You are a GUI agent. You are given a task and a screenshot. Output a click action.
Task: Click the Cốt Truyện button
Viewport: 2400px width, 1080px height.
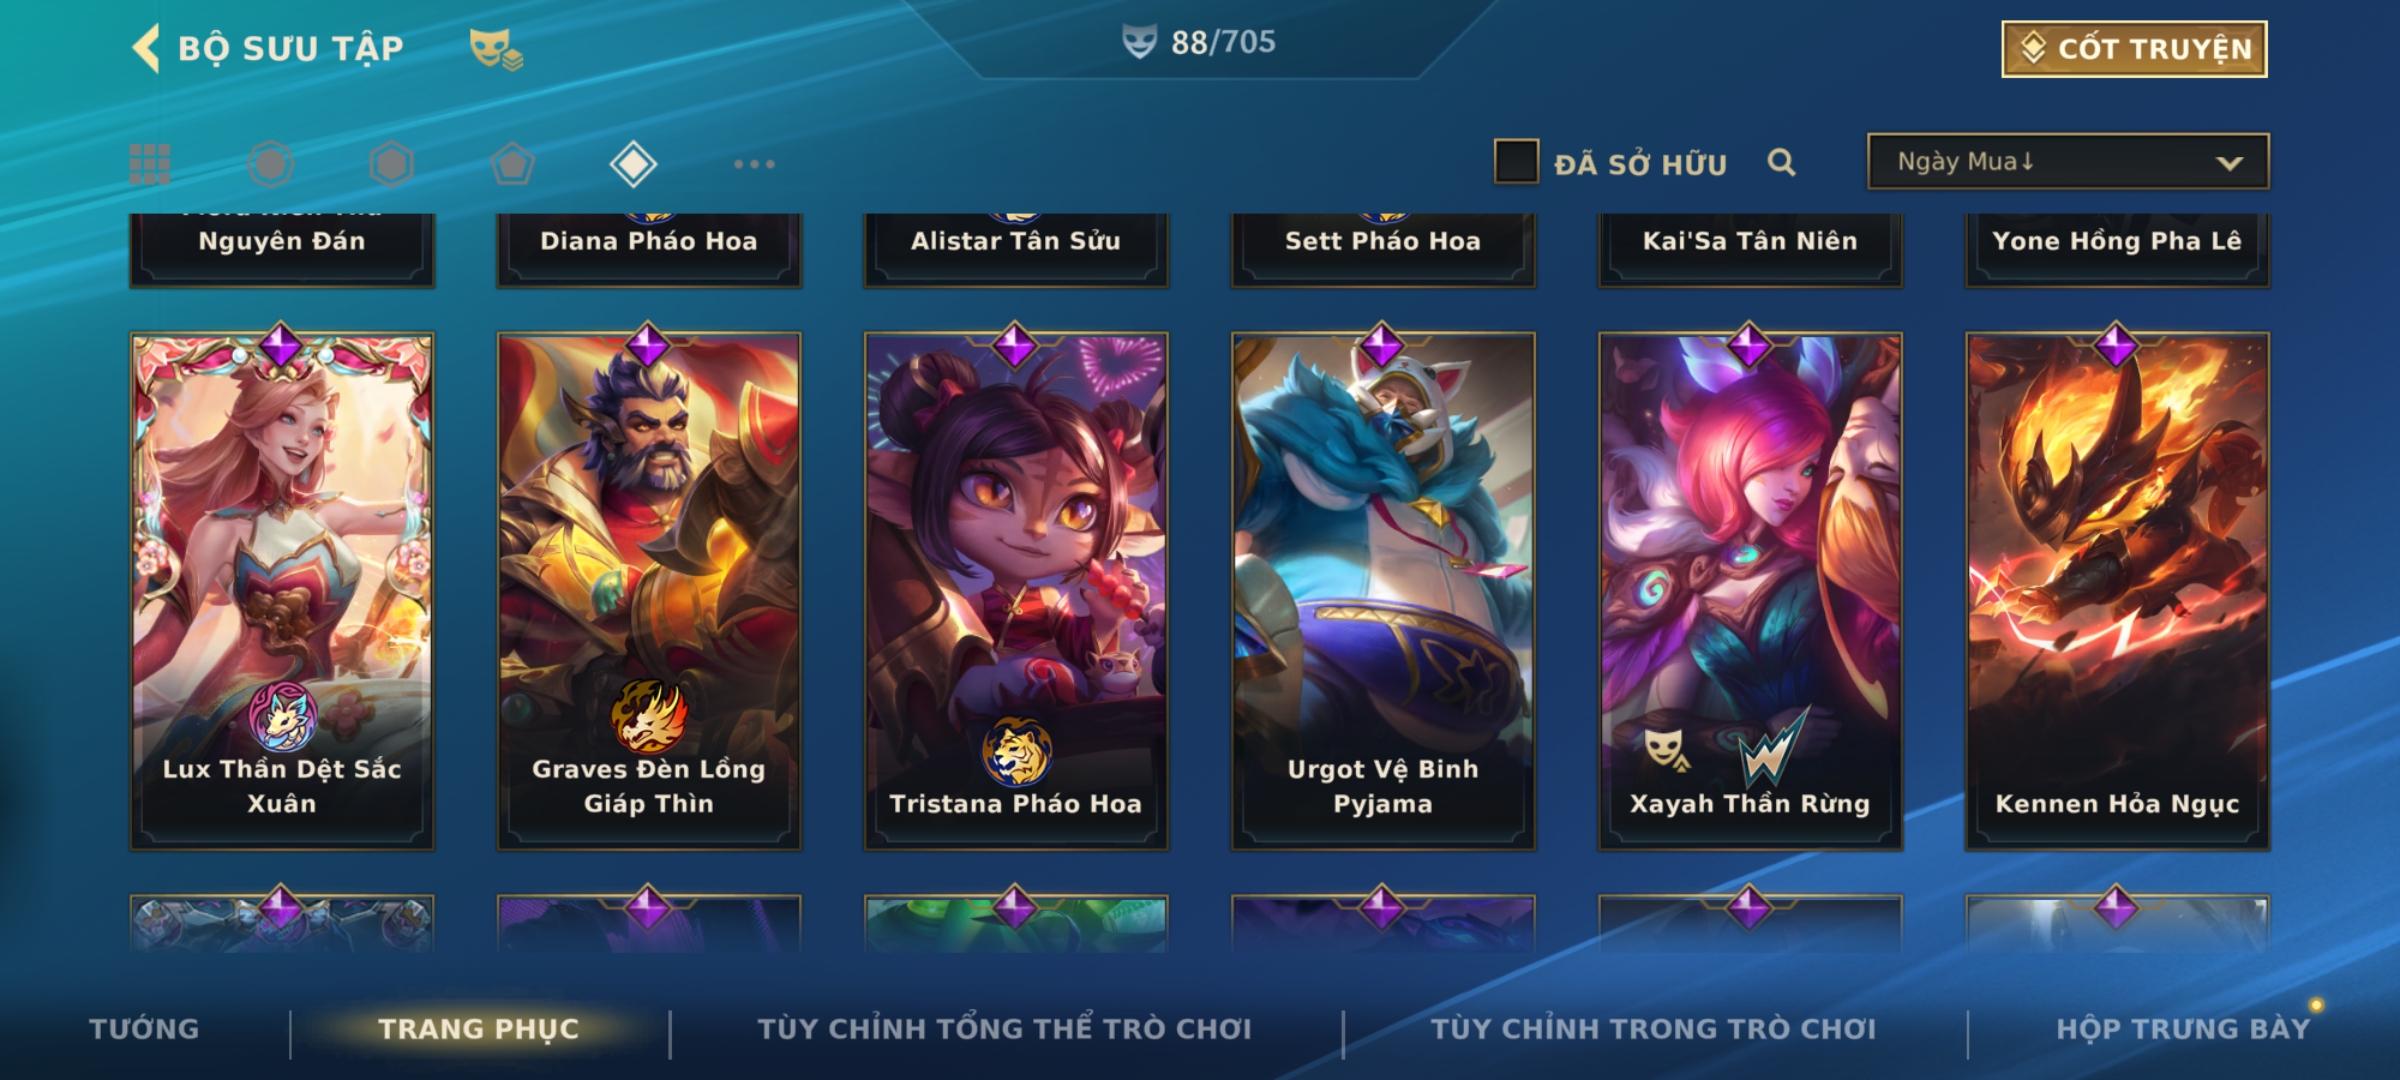[x=2134, y=49]
